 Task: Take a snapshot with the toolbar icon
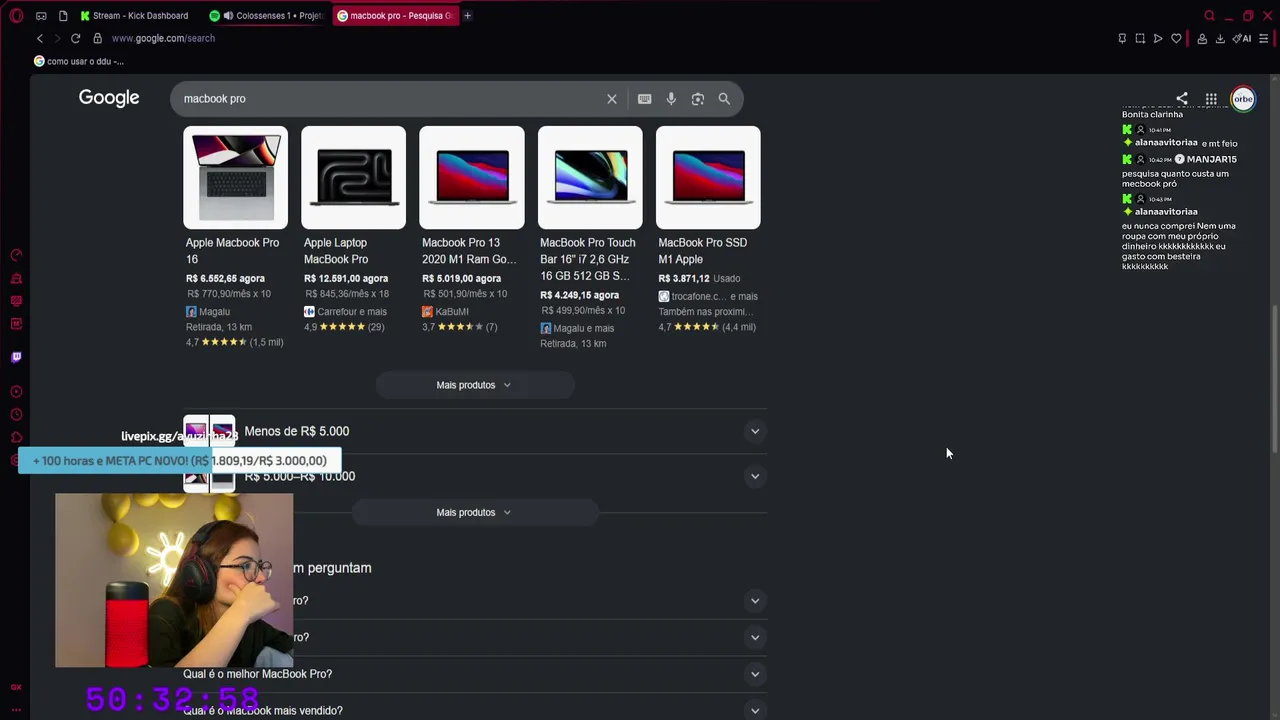pyautogui.click(x=1140, y=38)
